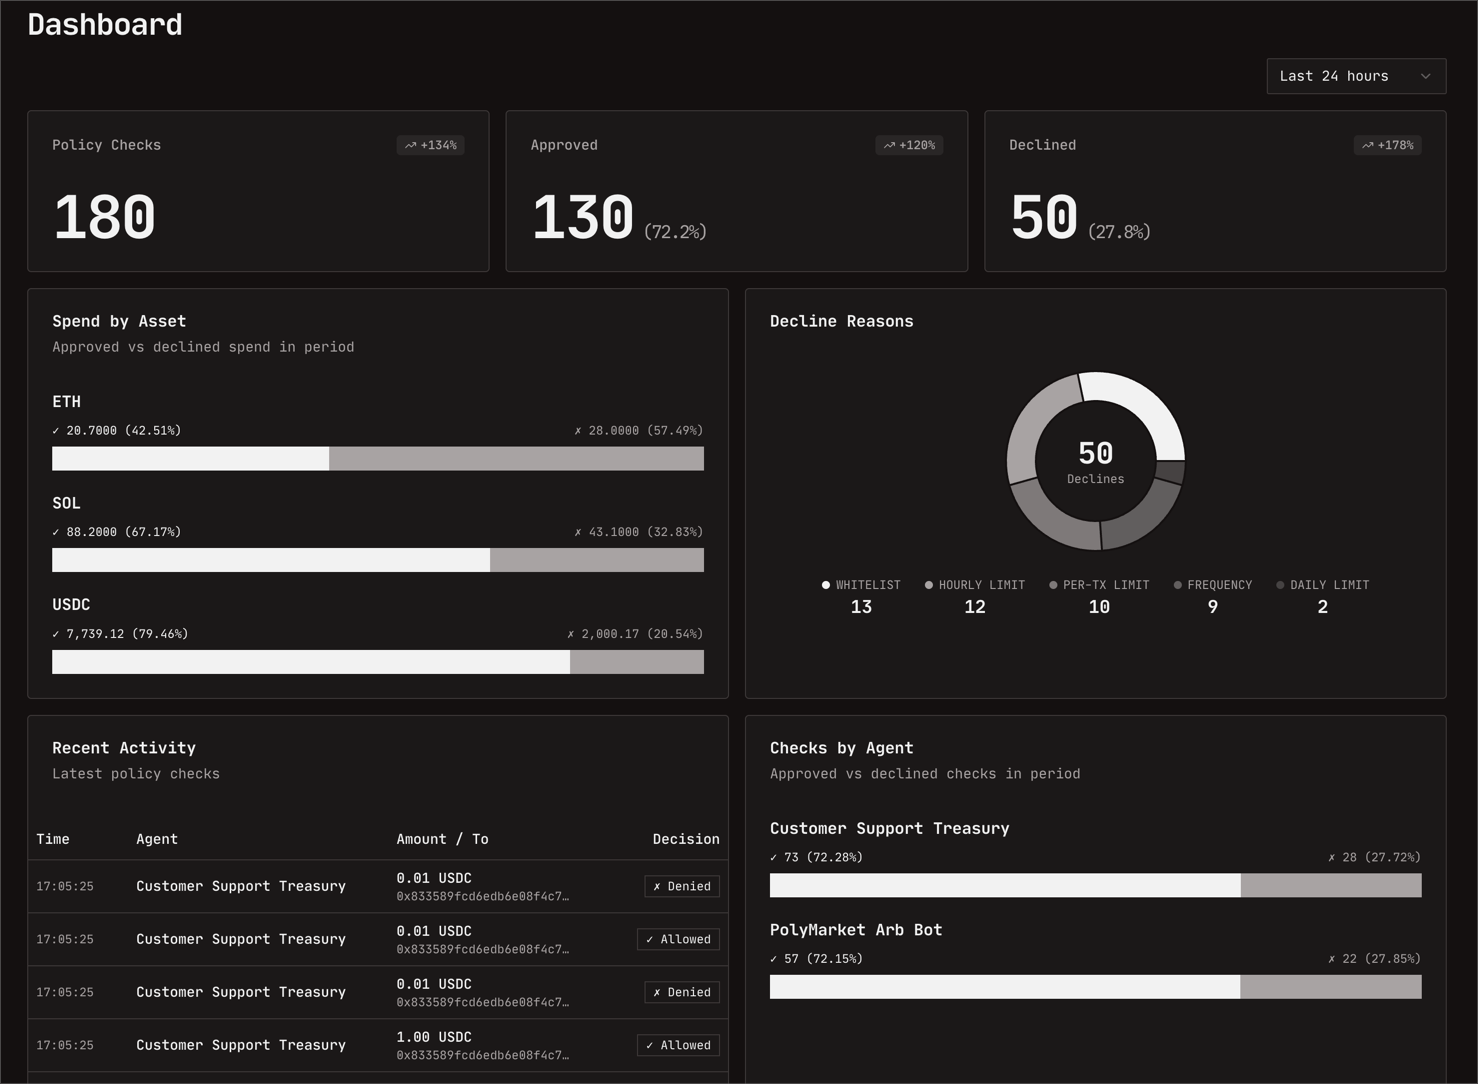Click the +178% trend icon on Declined card
This screenshot has height=1084, width=1478.
pos(1367,145)
